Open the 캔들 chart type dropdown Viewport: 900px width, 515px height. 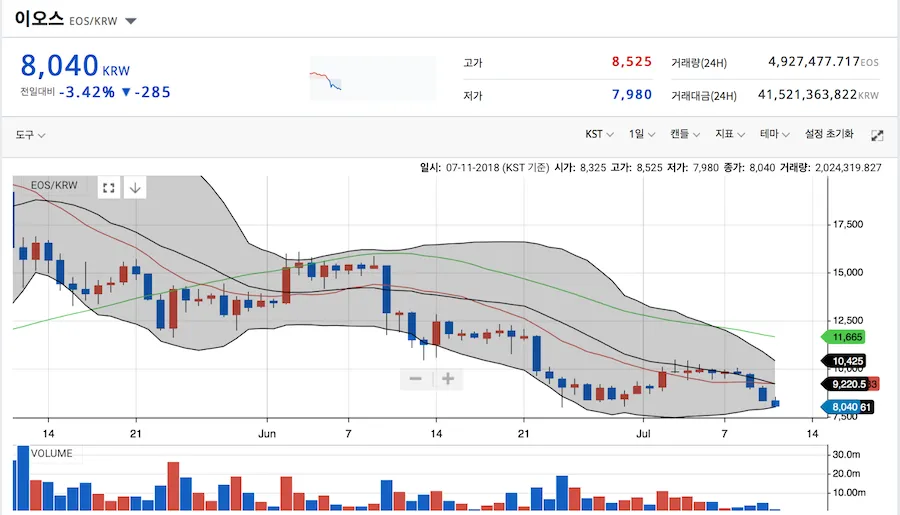click(x=685, y=134)
